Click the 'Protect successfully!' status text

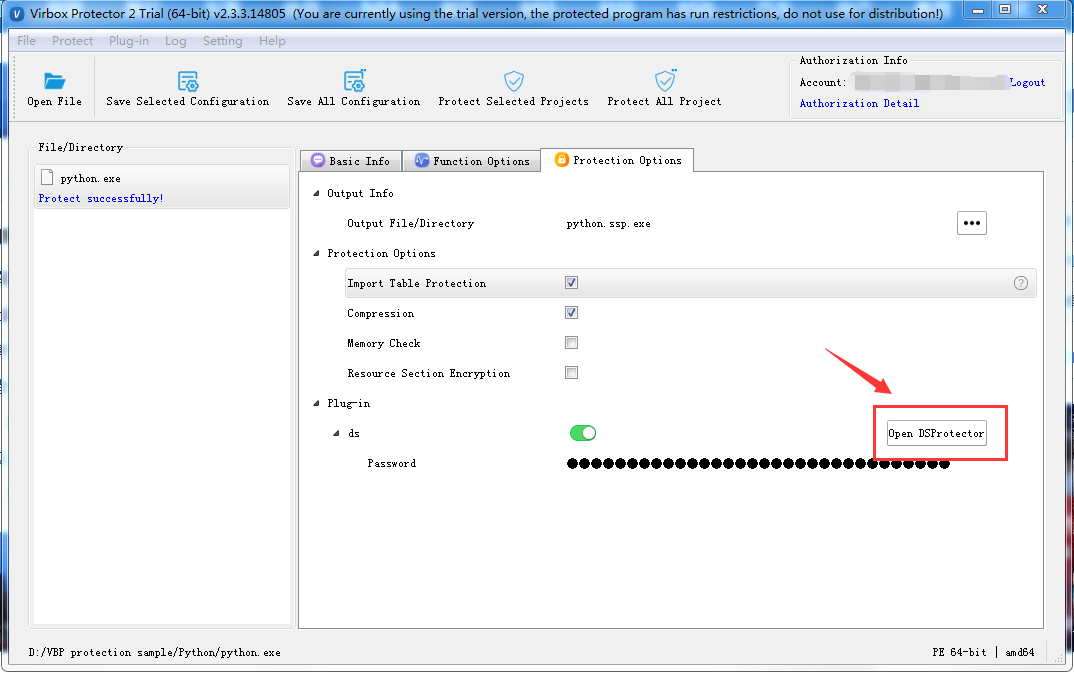point(101,199)
